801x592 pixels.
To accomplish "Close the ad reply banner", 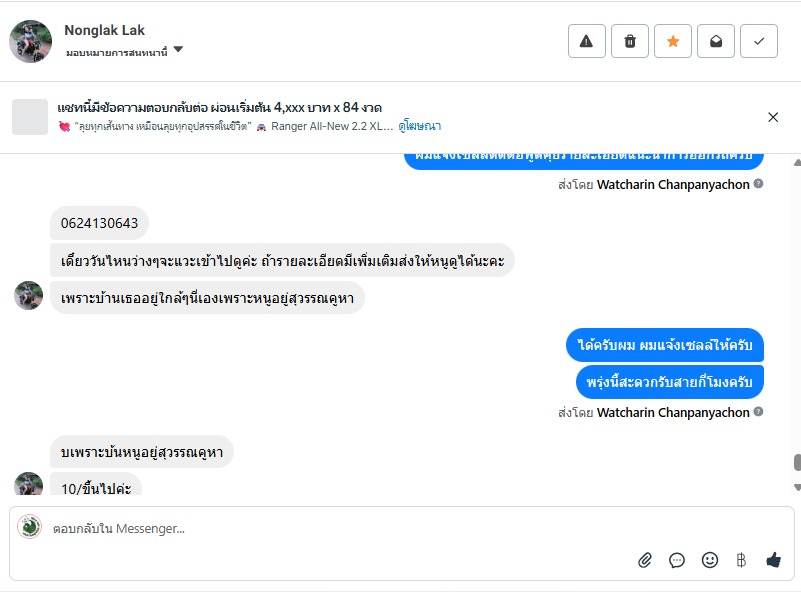I will point(773,117).
